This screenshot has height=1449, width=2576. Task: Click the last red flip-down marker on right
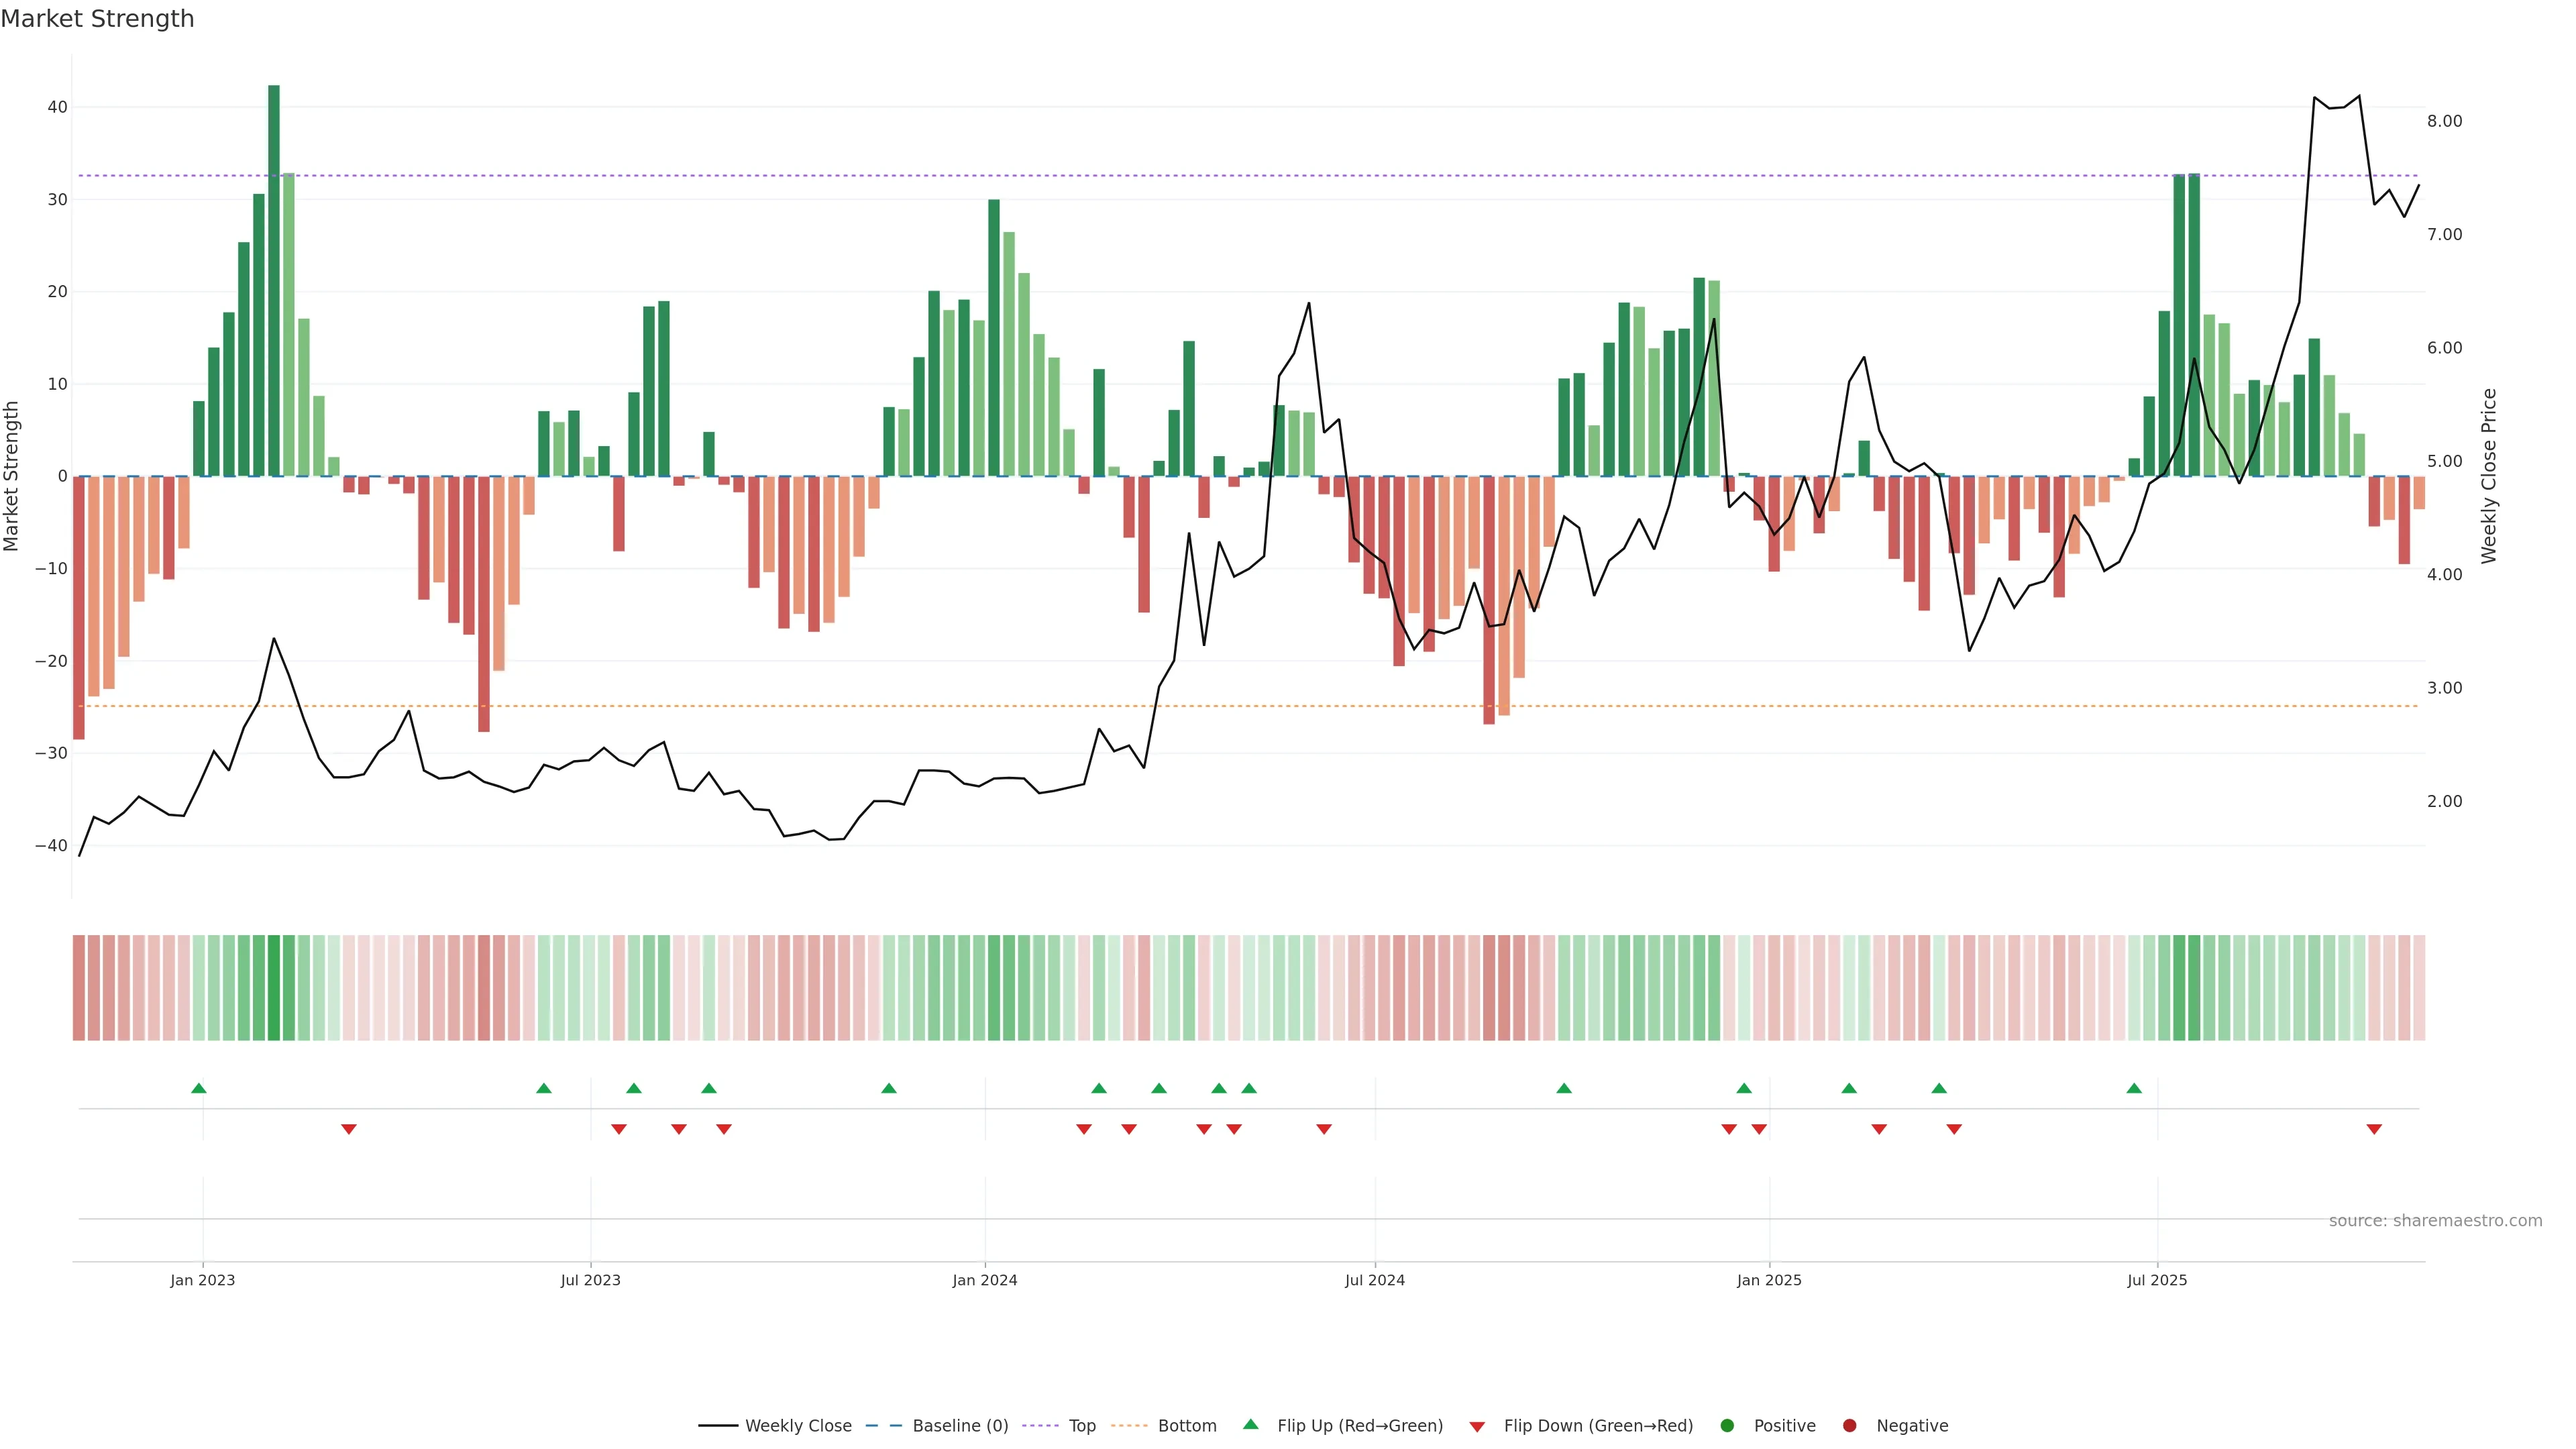[2374, 1129]
